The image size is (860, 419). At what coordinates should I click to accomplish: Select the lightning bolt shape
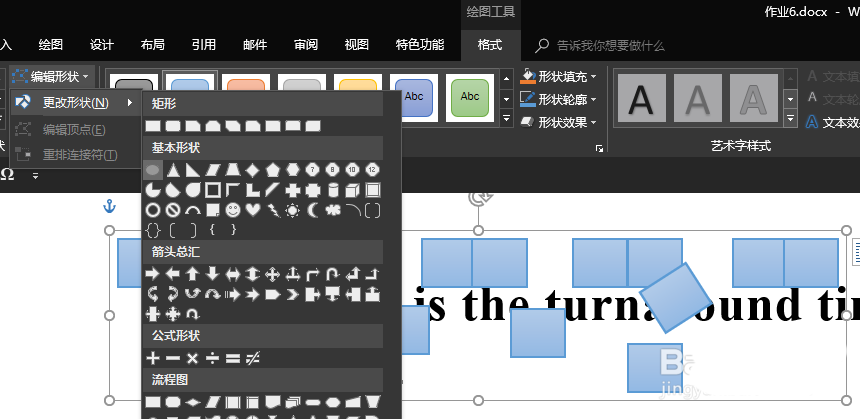coord(272,210)
